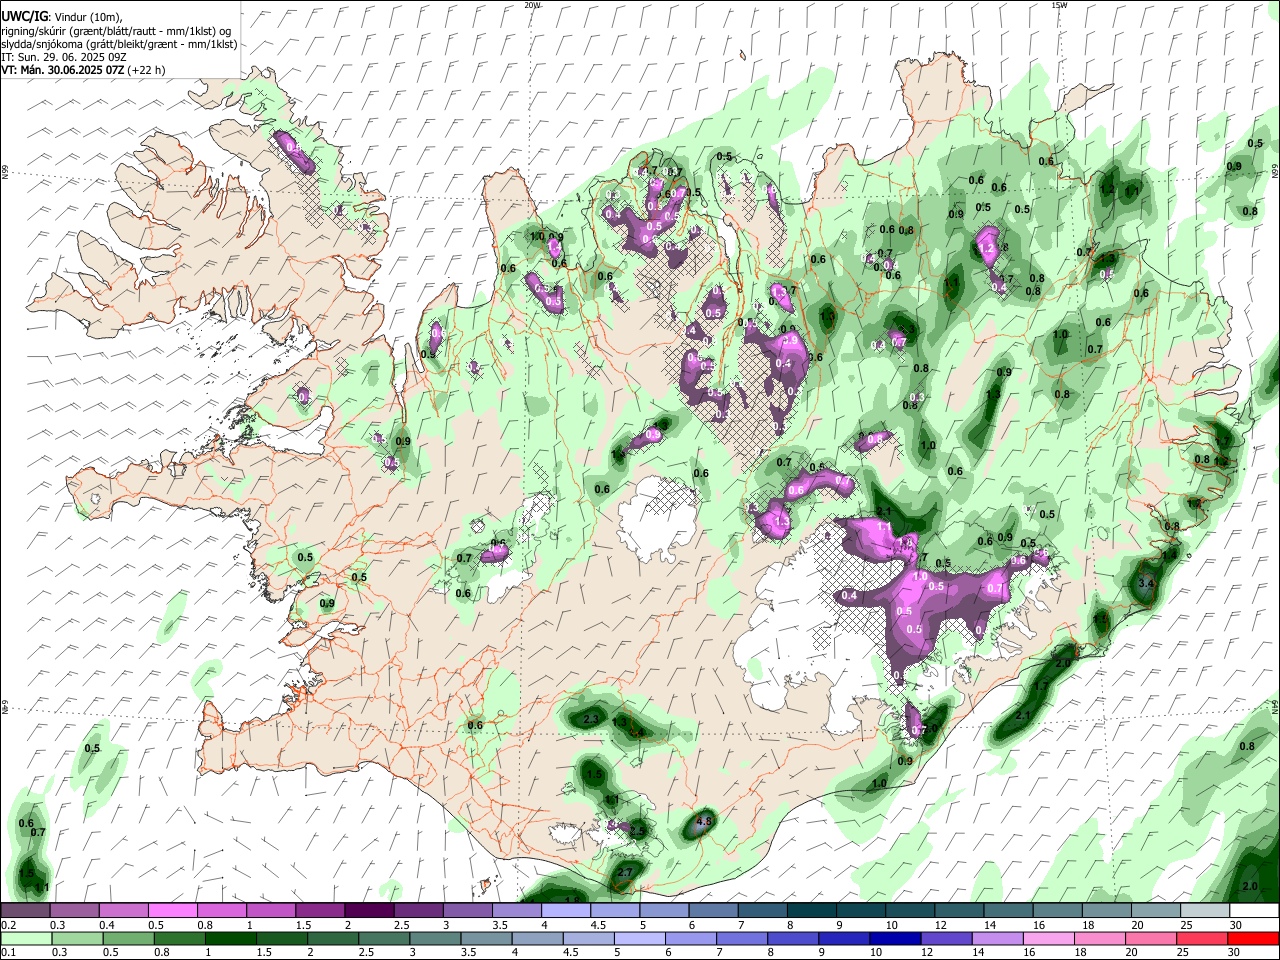Click the 4.8 precipitation value on the map
The height and width of the screenshot is (960, 1280).
point(703,822)
